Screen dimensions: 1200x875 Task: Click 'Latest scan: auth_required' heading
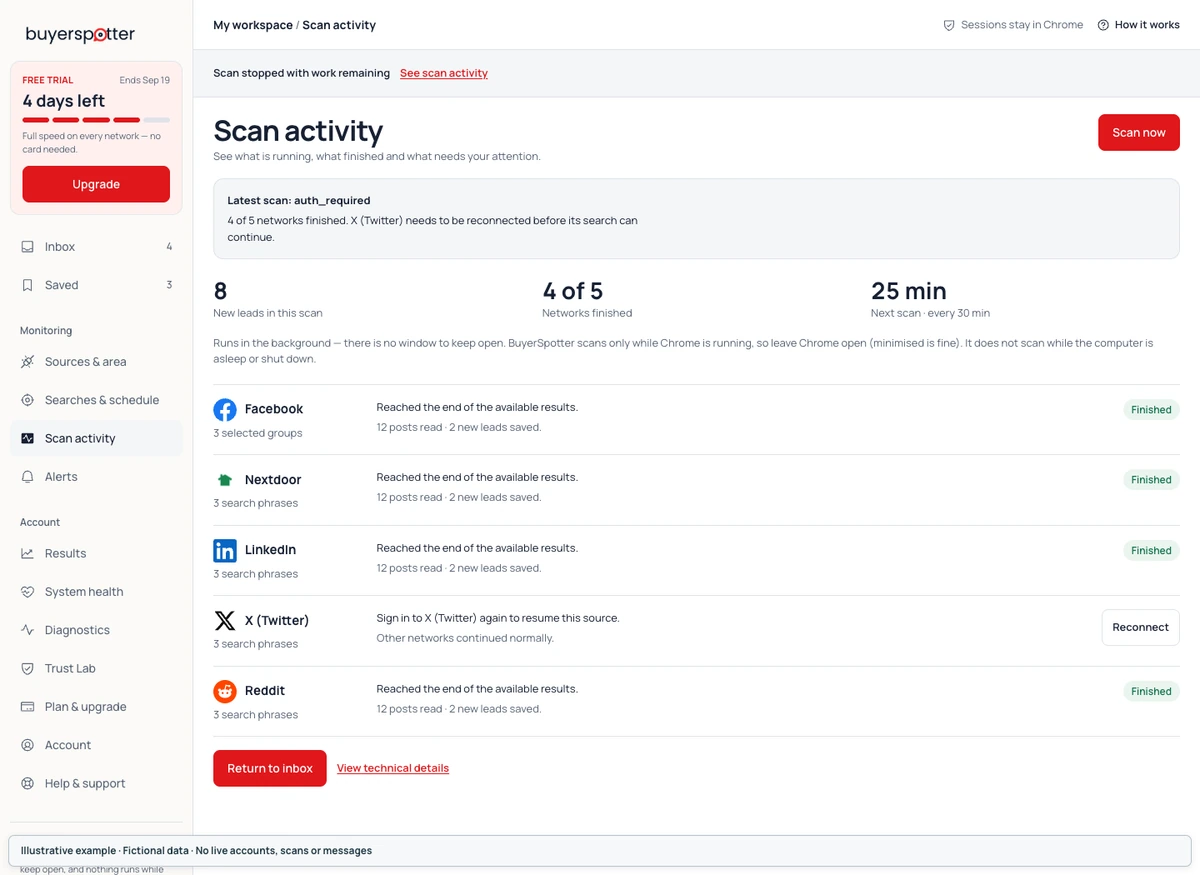pyautogui.click(x=299, y=200)
